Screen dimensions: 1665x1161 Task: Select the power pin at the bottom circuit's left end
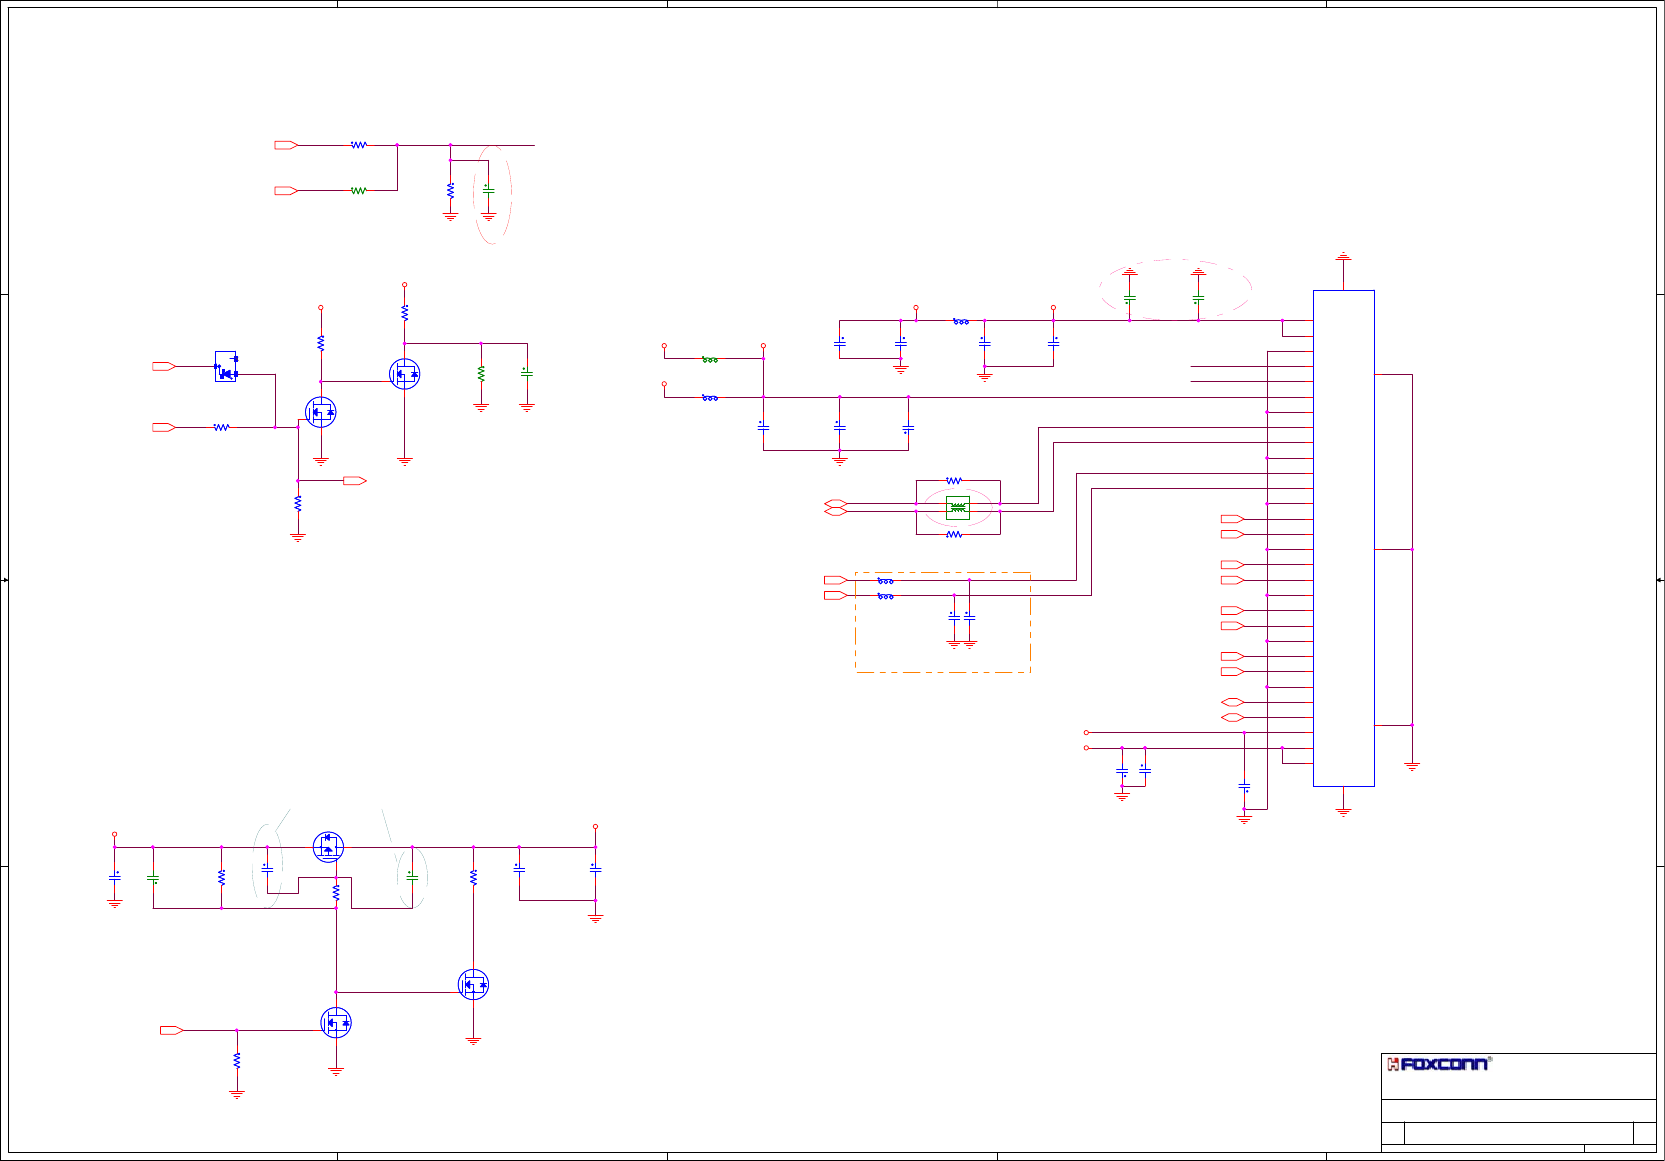pyautogui.click(x=114, y=834)
